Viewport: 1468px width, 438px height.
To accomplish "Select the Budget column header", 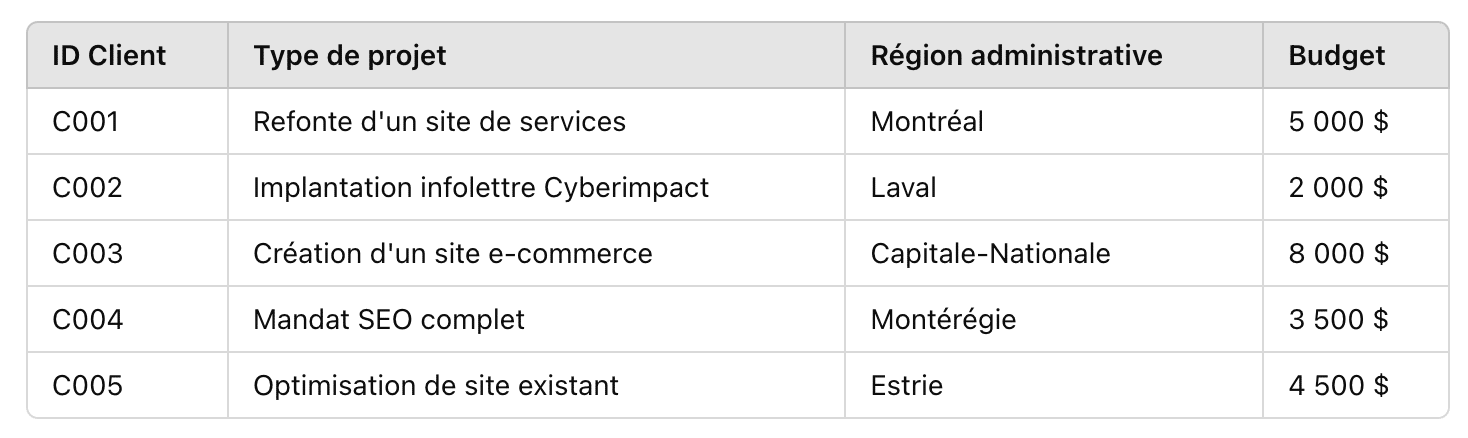I will point(1355,55).
